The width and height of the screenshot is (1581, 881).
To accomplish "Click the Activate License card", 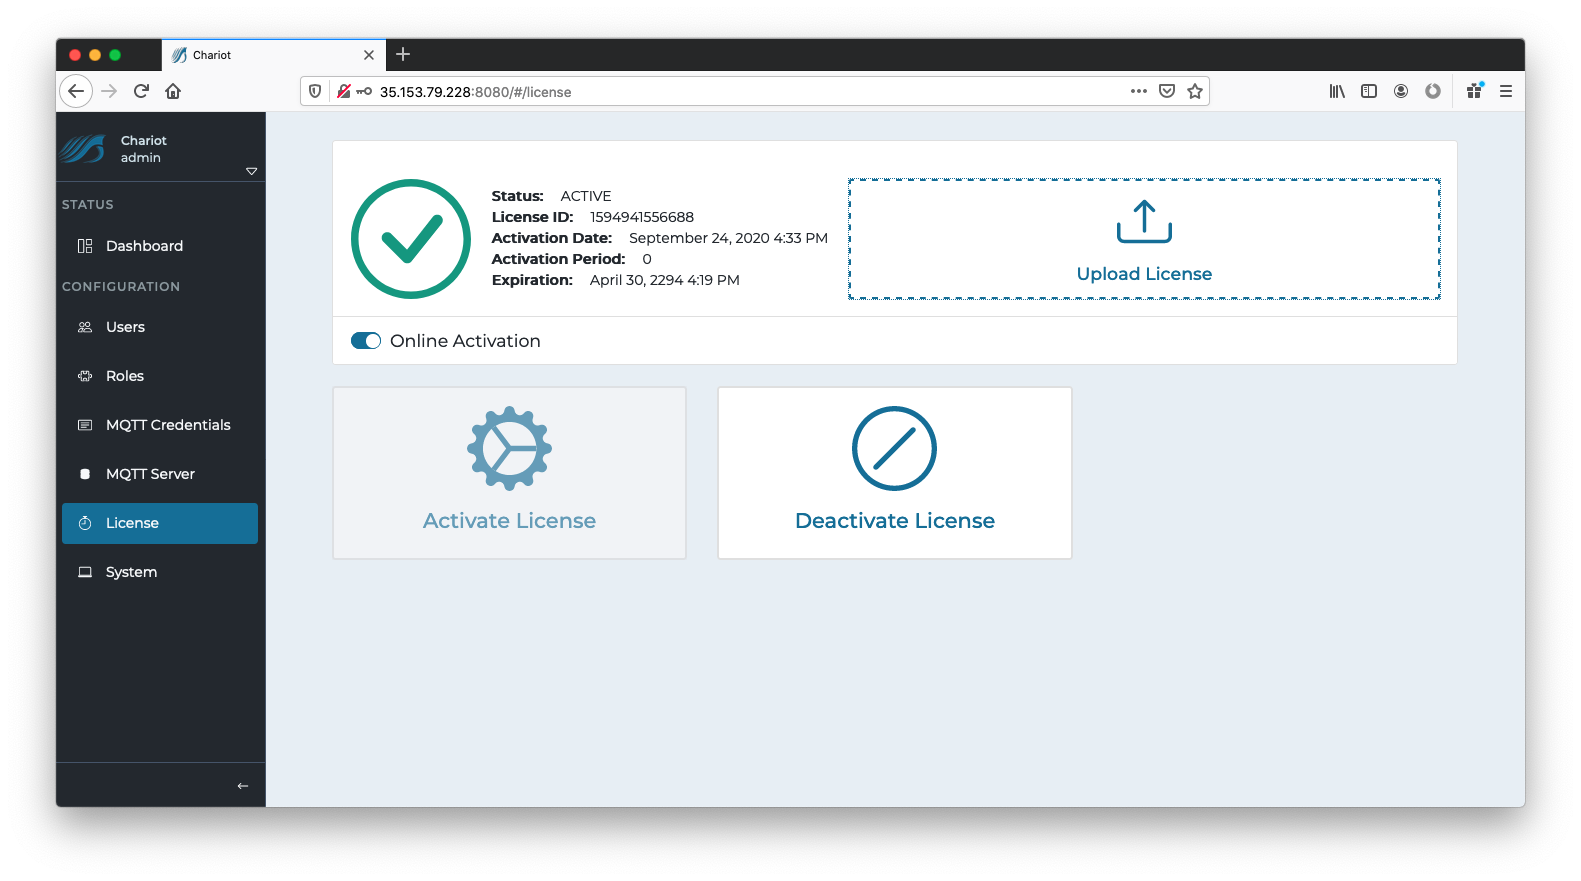I will click(510, 473).
